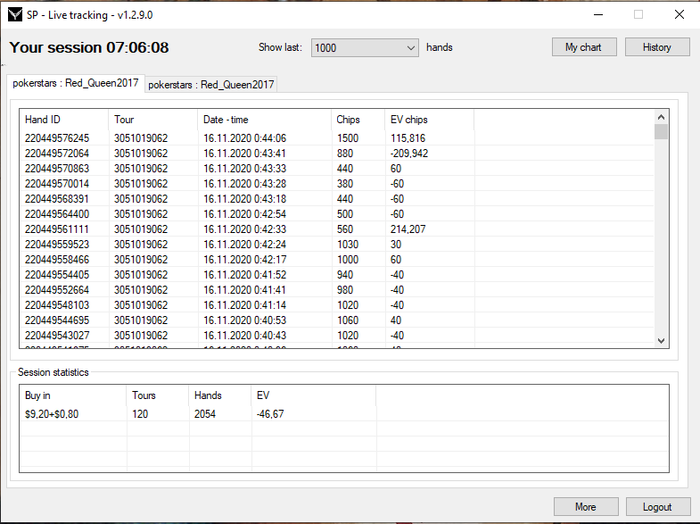Click the date 16.11.2020 0:44:06

245,138
